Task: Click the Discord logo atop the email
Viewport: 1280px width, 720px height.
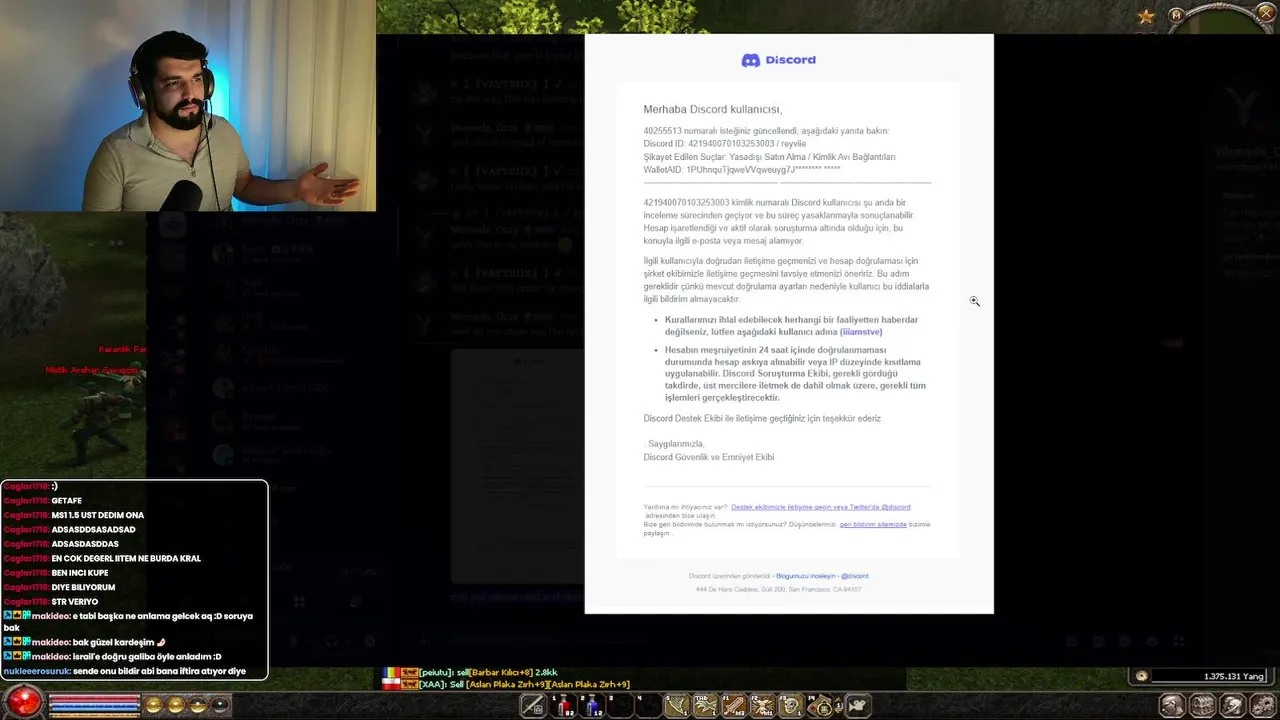Action: 778,60
